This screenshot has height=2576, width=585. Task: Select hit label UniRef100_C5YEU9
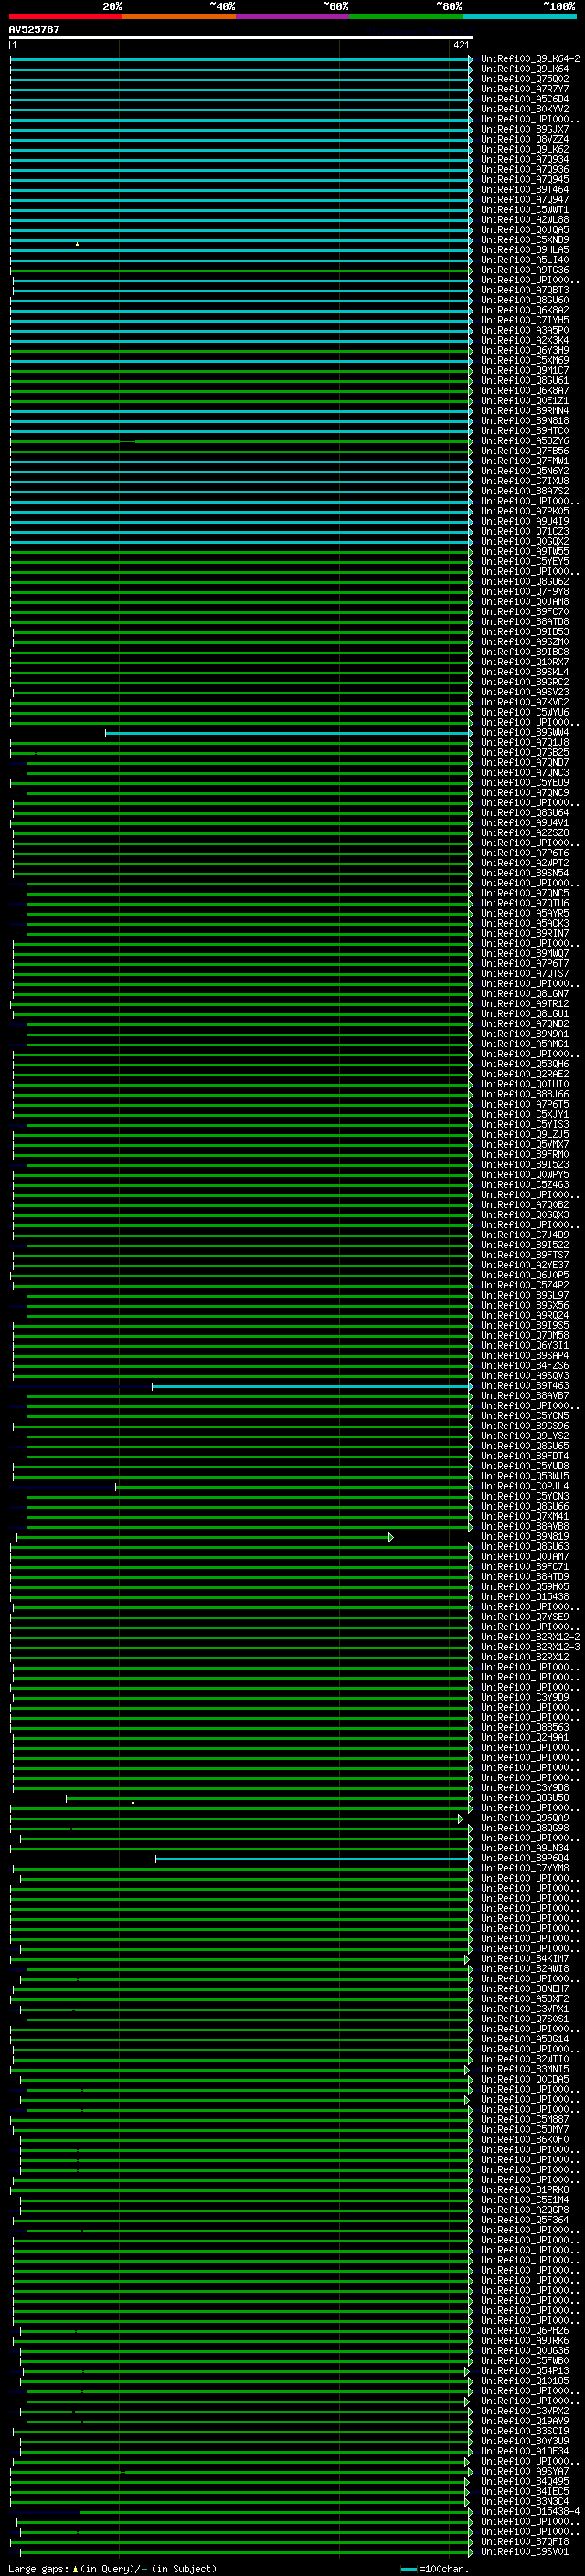coord(525,782)
